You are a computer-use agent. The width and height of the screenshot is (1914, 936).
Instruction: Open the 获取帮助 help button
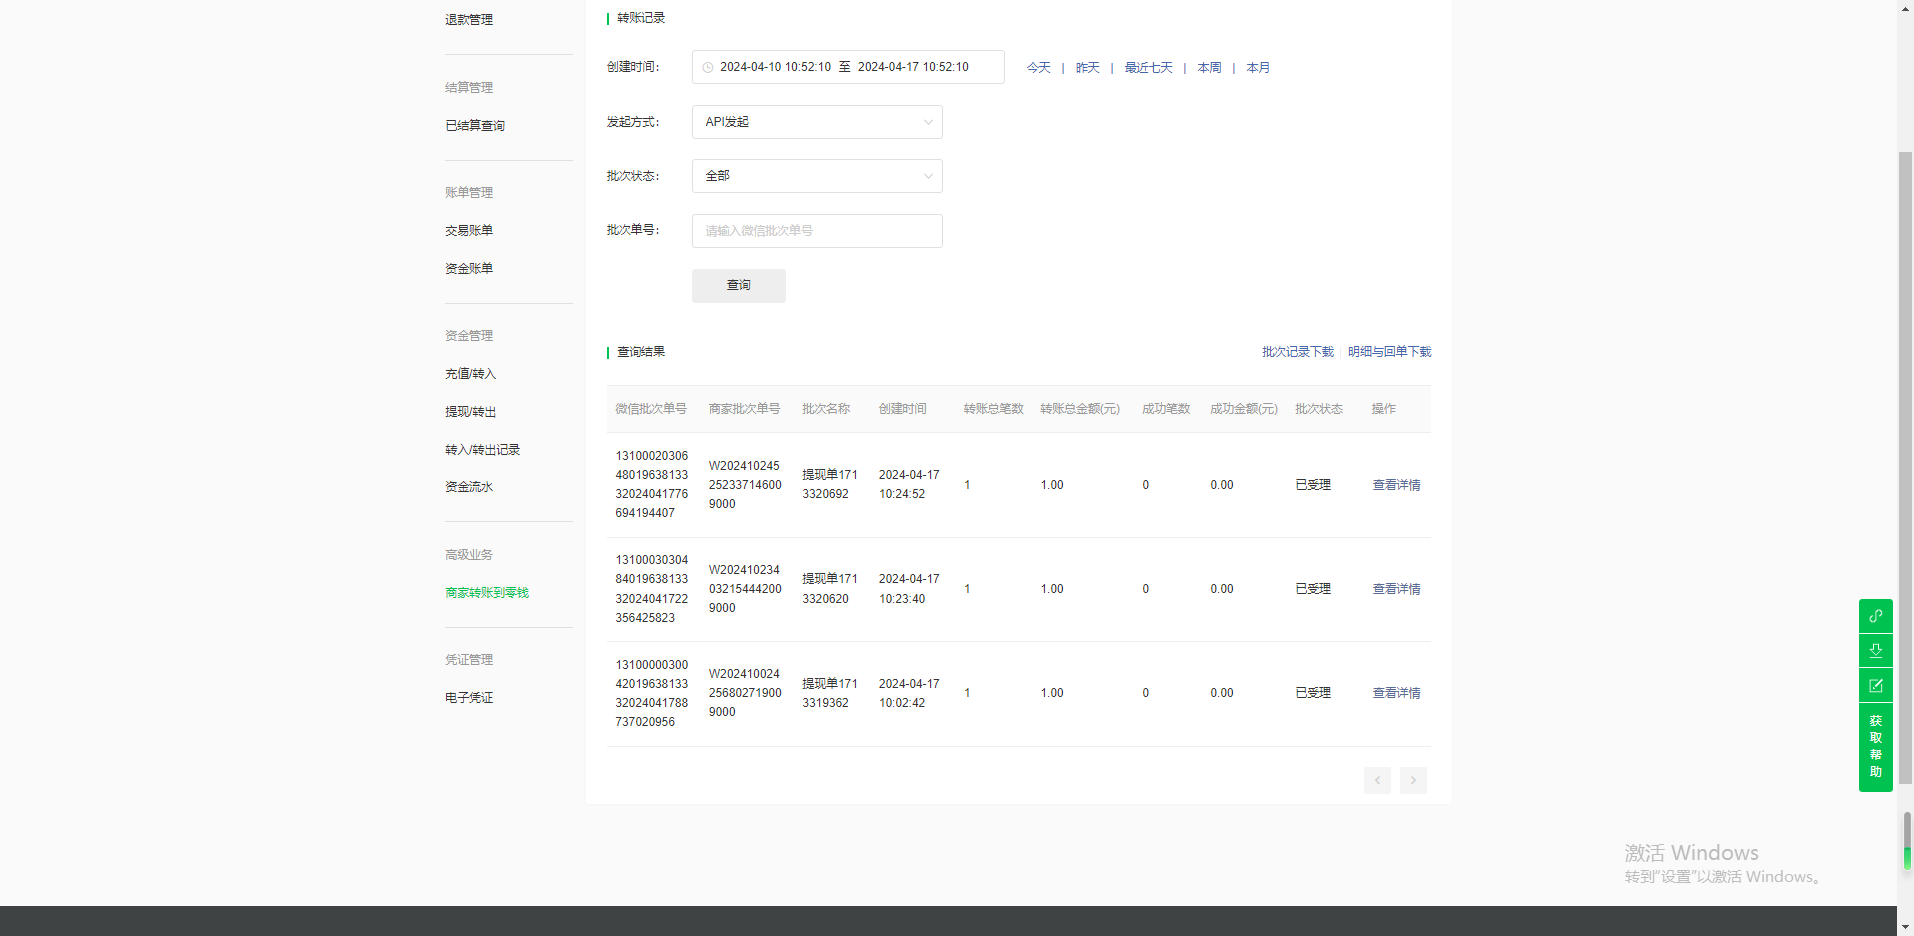(x=1875, y=747)
